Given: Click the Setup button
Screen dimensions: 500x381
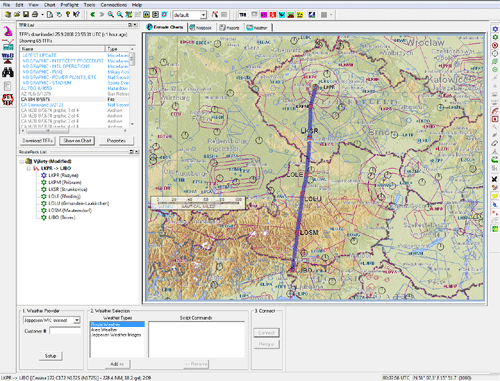Looking at the screenshot, I should 50,356.
